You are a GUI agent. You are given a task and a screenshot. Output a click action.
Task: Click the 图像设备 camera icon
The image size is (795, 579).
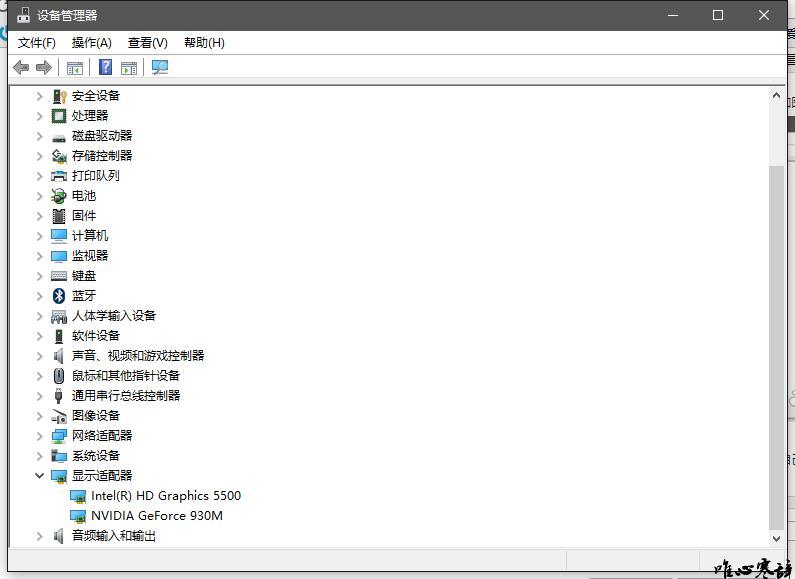pyautogui.click(x=59, y=416)
